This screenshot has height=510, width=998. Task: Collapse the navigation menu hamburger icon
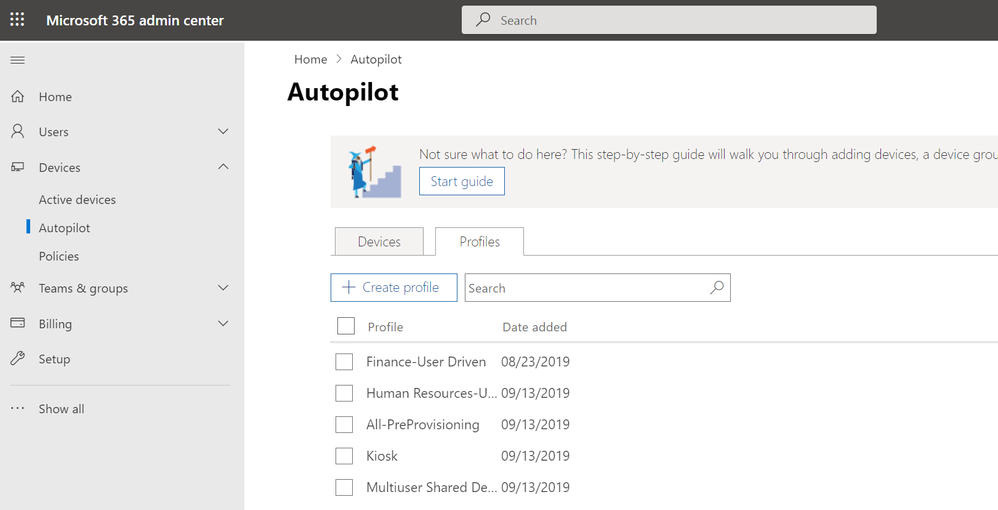(16, 61)
